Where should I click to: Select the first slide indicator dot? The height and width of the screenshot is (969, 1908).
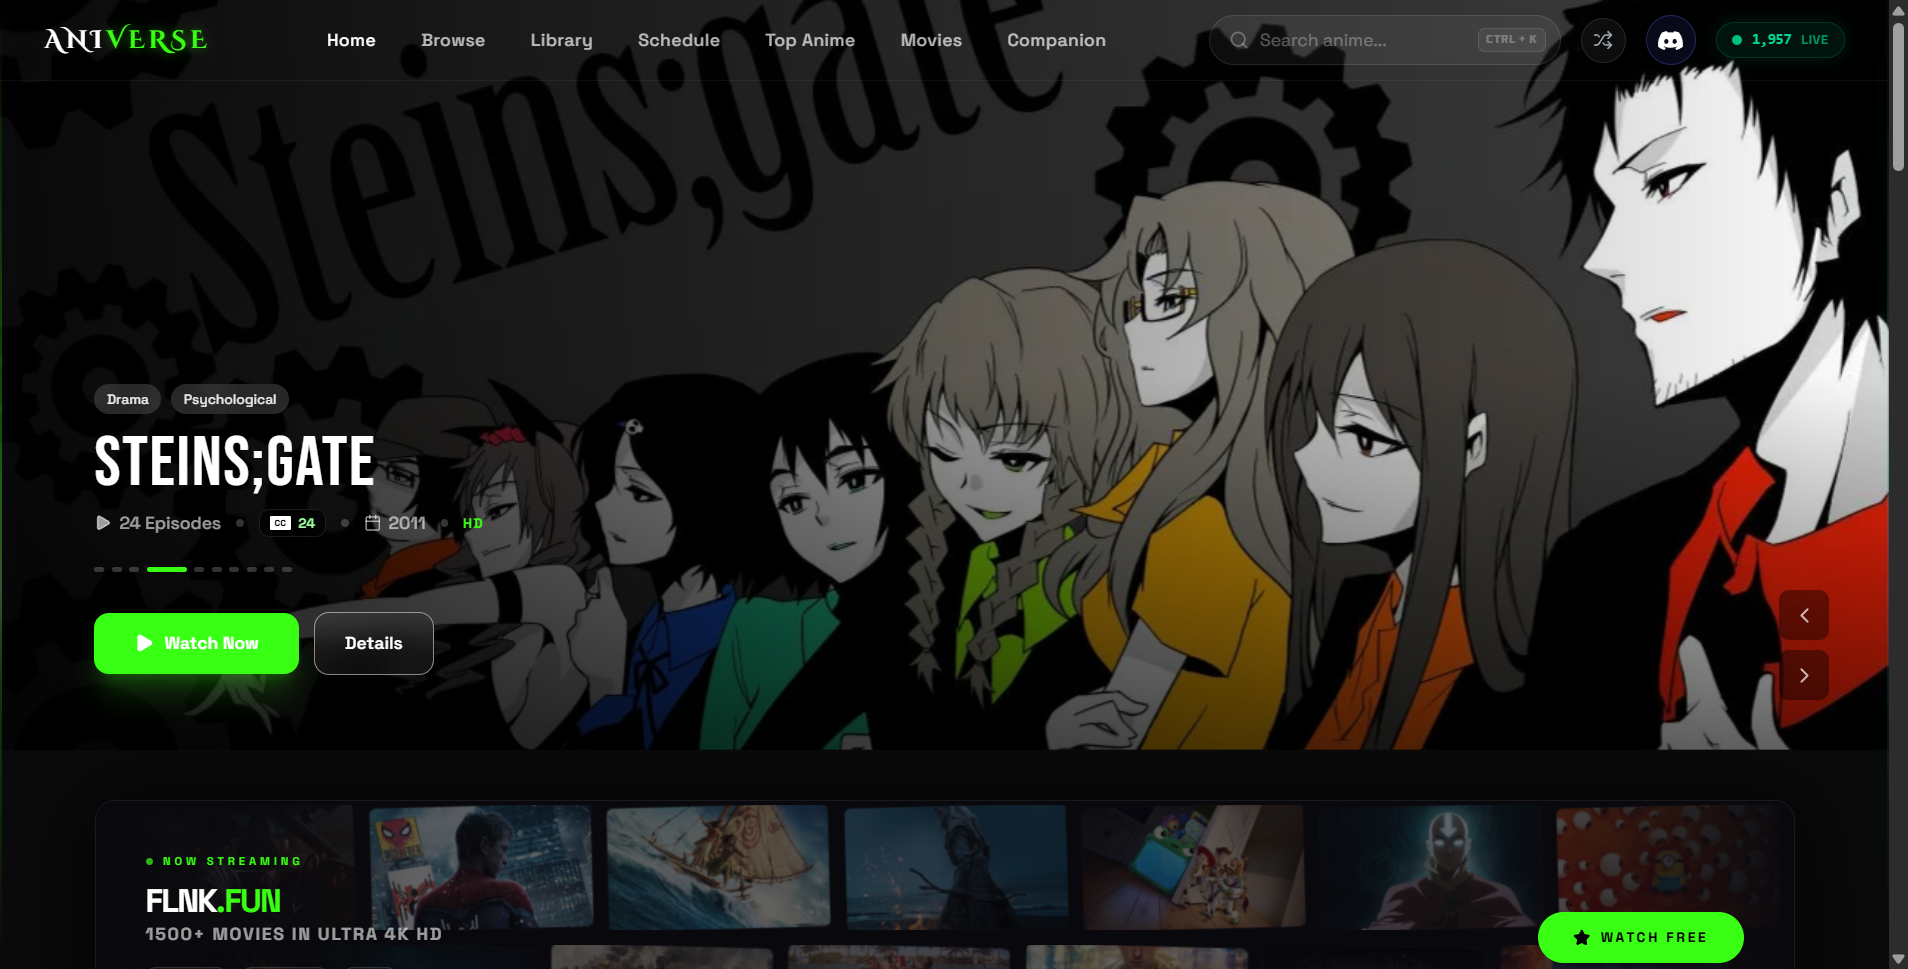(x=99, y=569)
